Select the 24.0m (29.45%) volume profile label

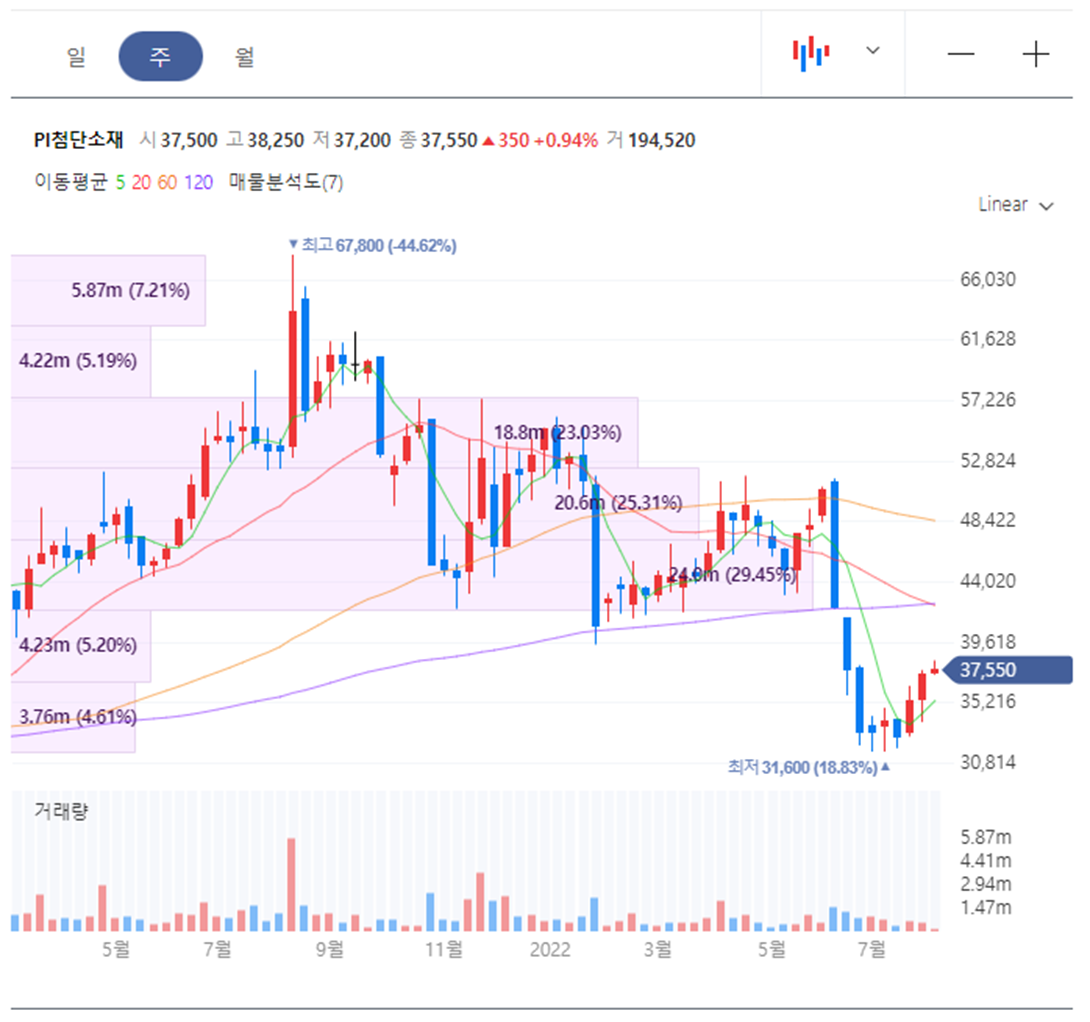tap(732, 575)
